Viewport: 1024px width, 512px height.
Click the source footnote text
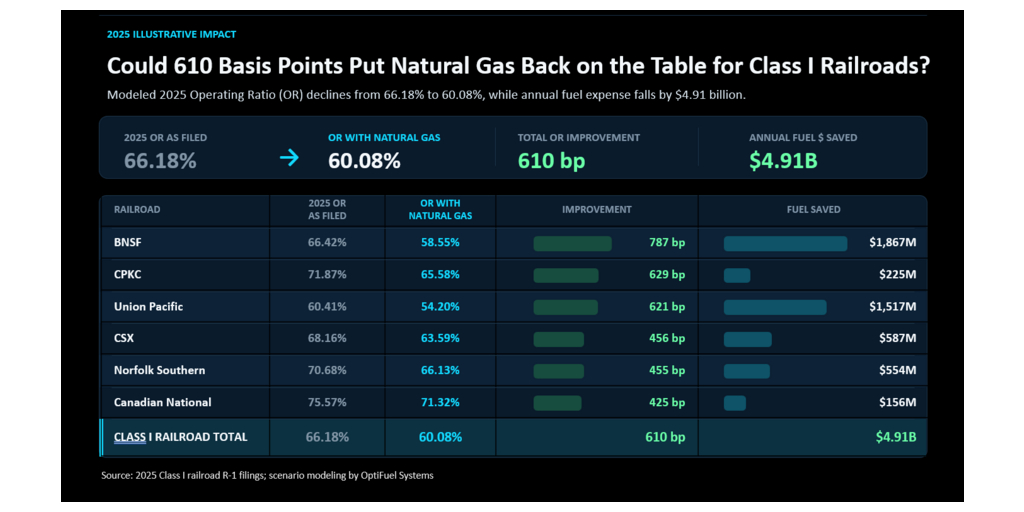click(x=267, y=475)
